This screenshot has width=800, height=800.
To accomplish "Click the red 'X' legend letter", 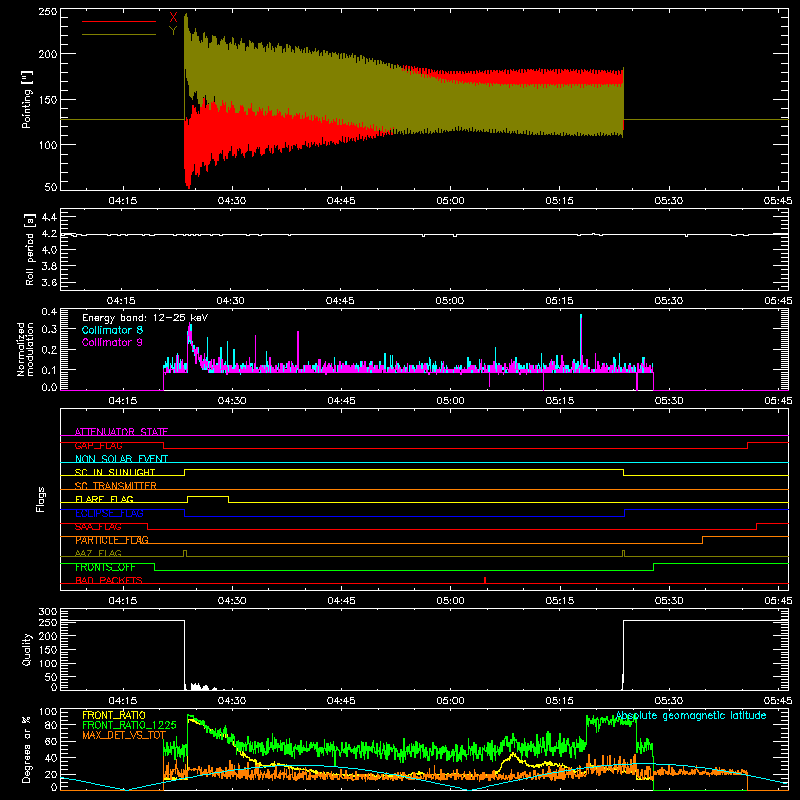I will 173,17.
